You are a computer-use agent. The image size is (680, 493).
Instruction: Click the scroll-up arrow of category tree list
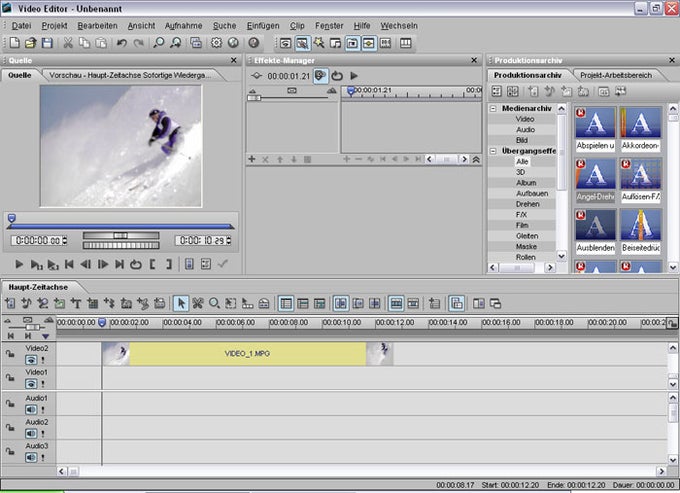pyautogui.click(x=562, y=108)
